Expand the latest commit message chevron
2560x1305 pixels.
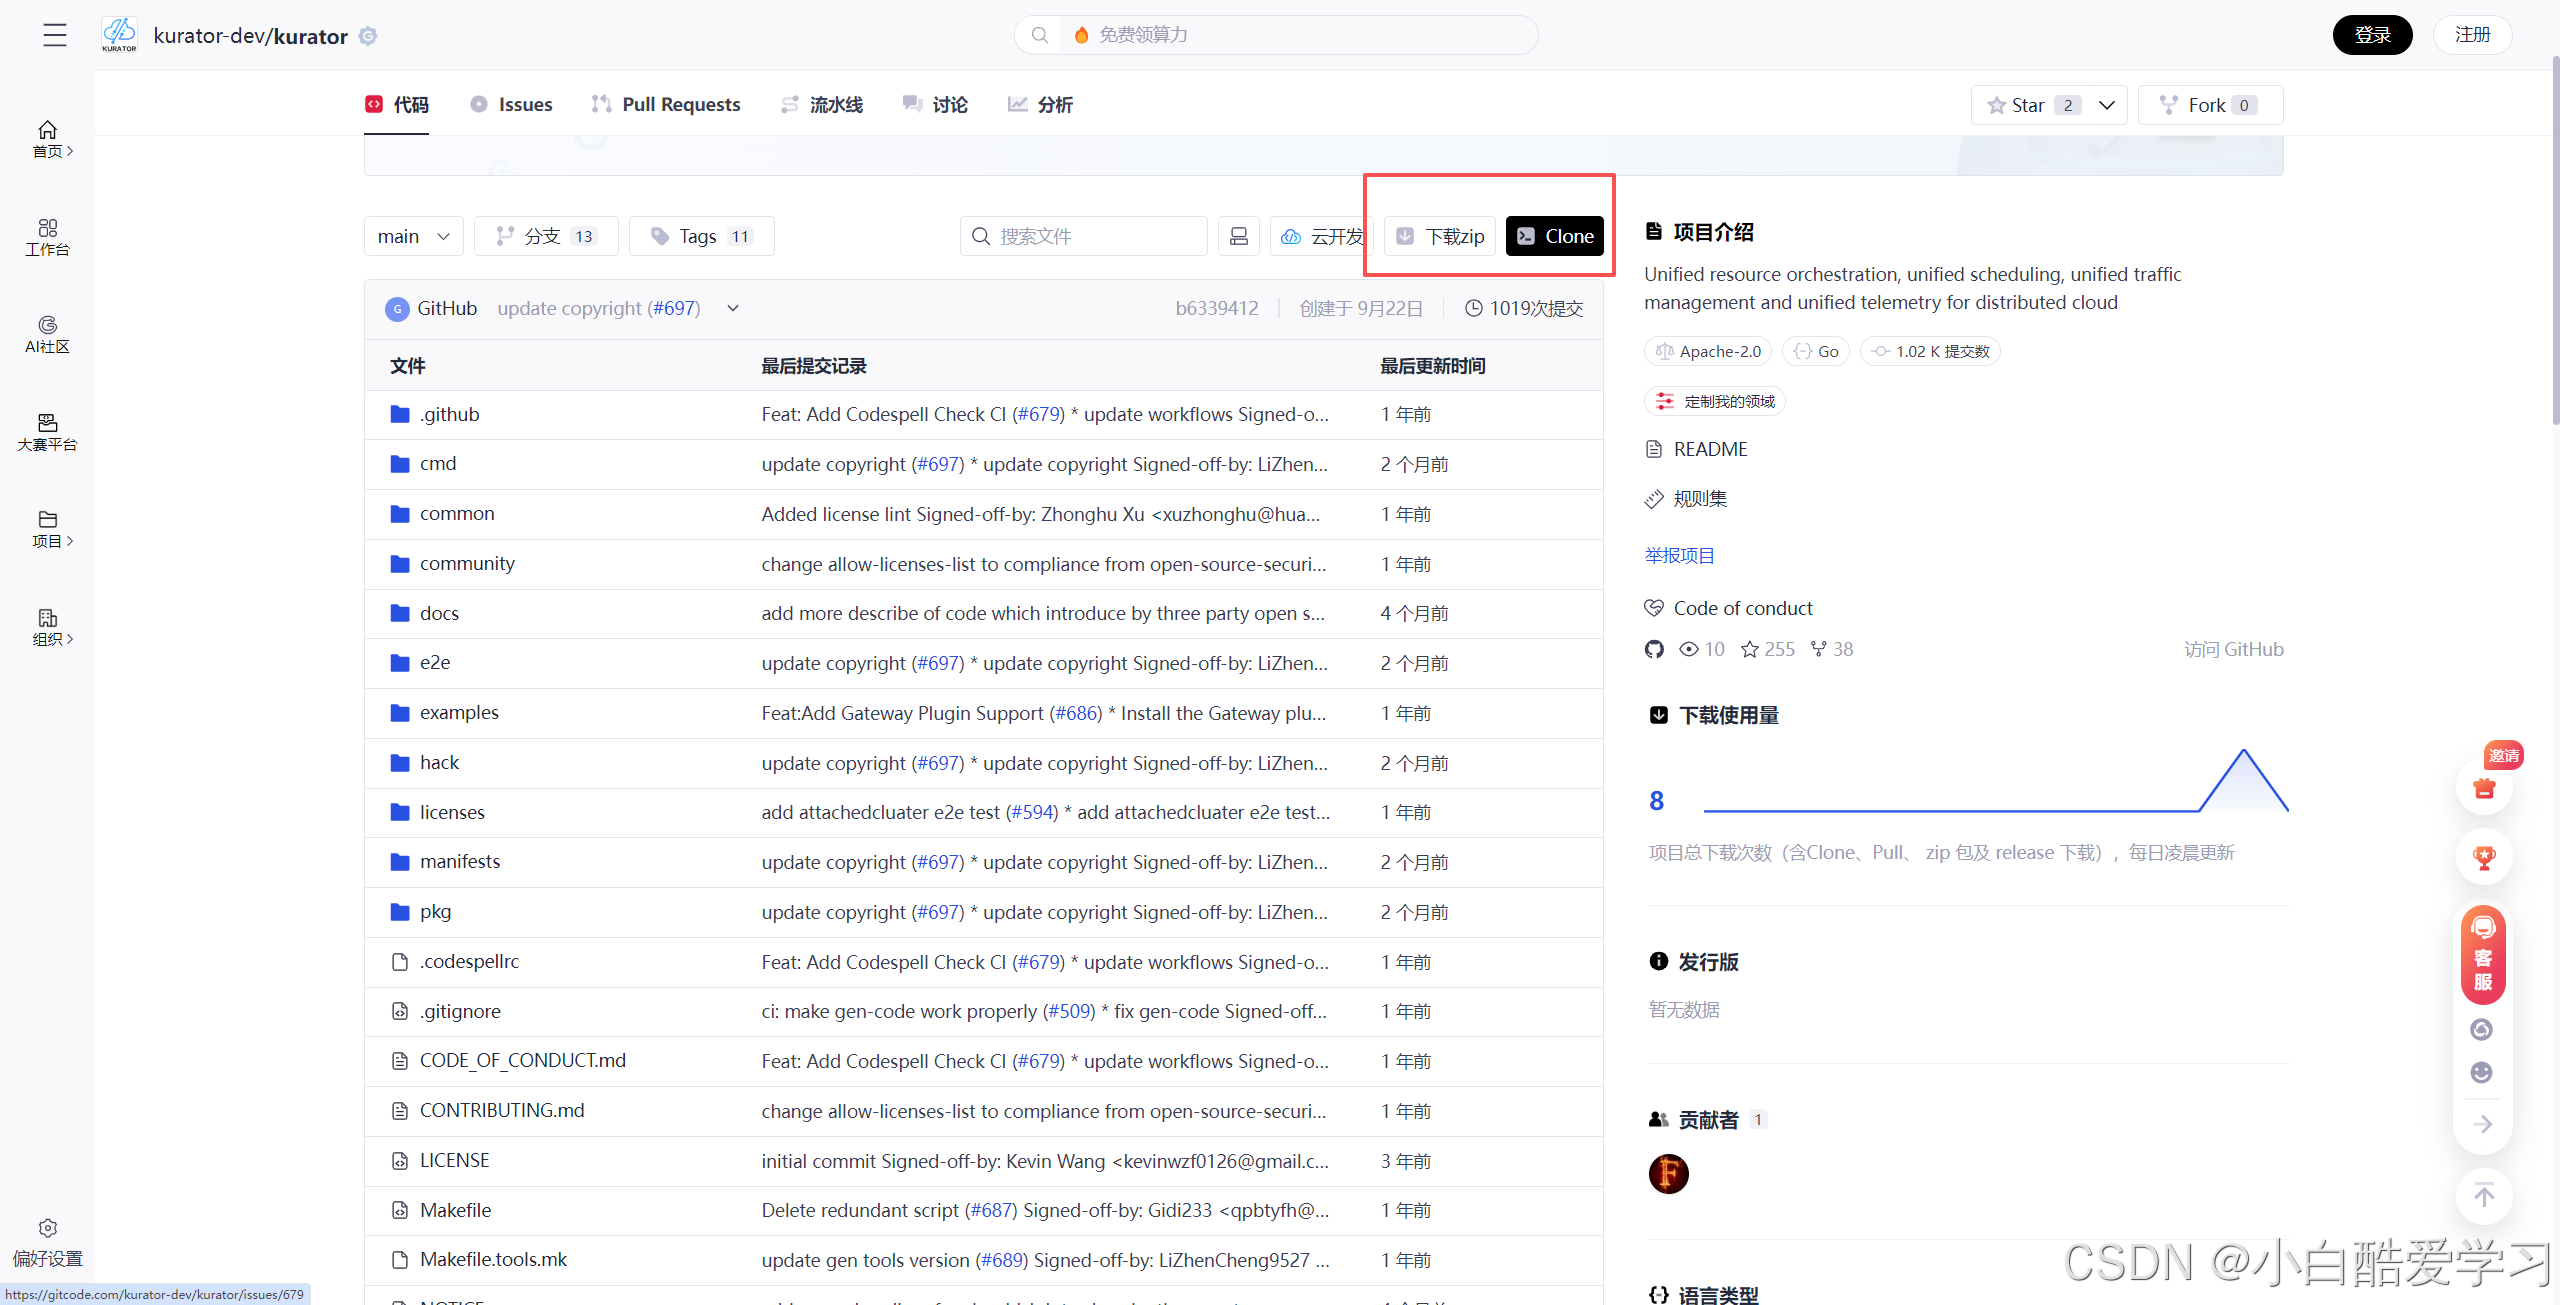(733, 308)
